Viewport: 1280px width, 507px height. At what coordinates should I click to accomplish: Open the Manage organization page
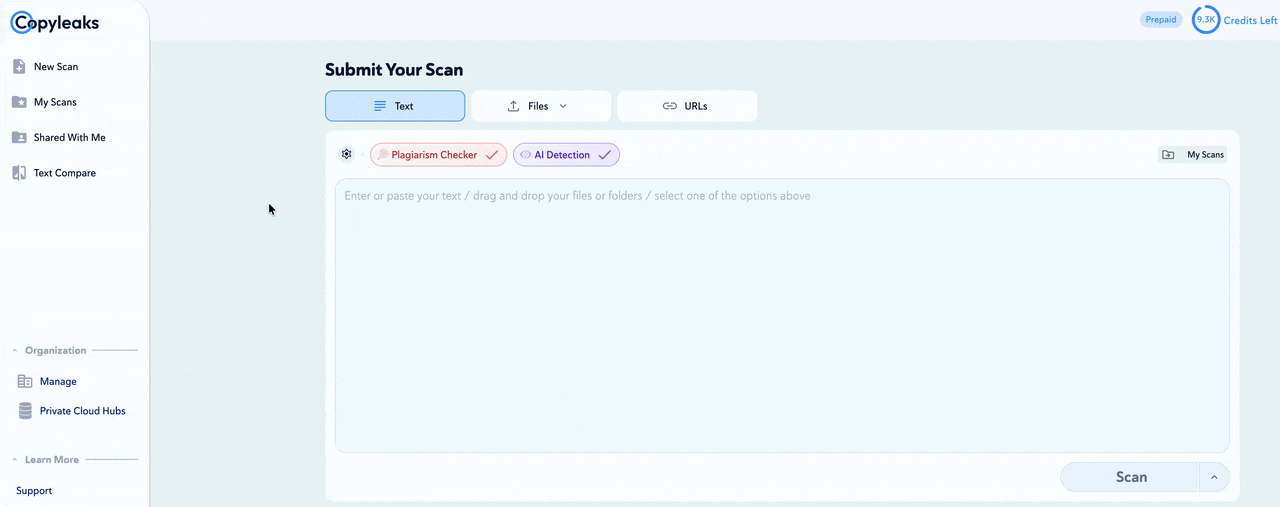pos(58,381)
